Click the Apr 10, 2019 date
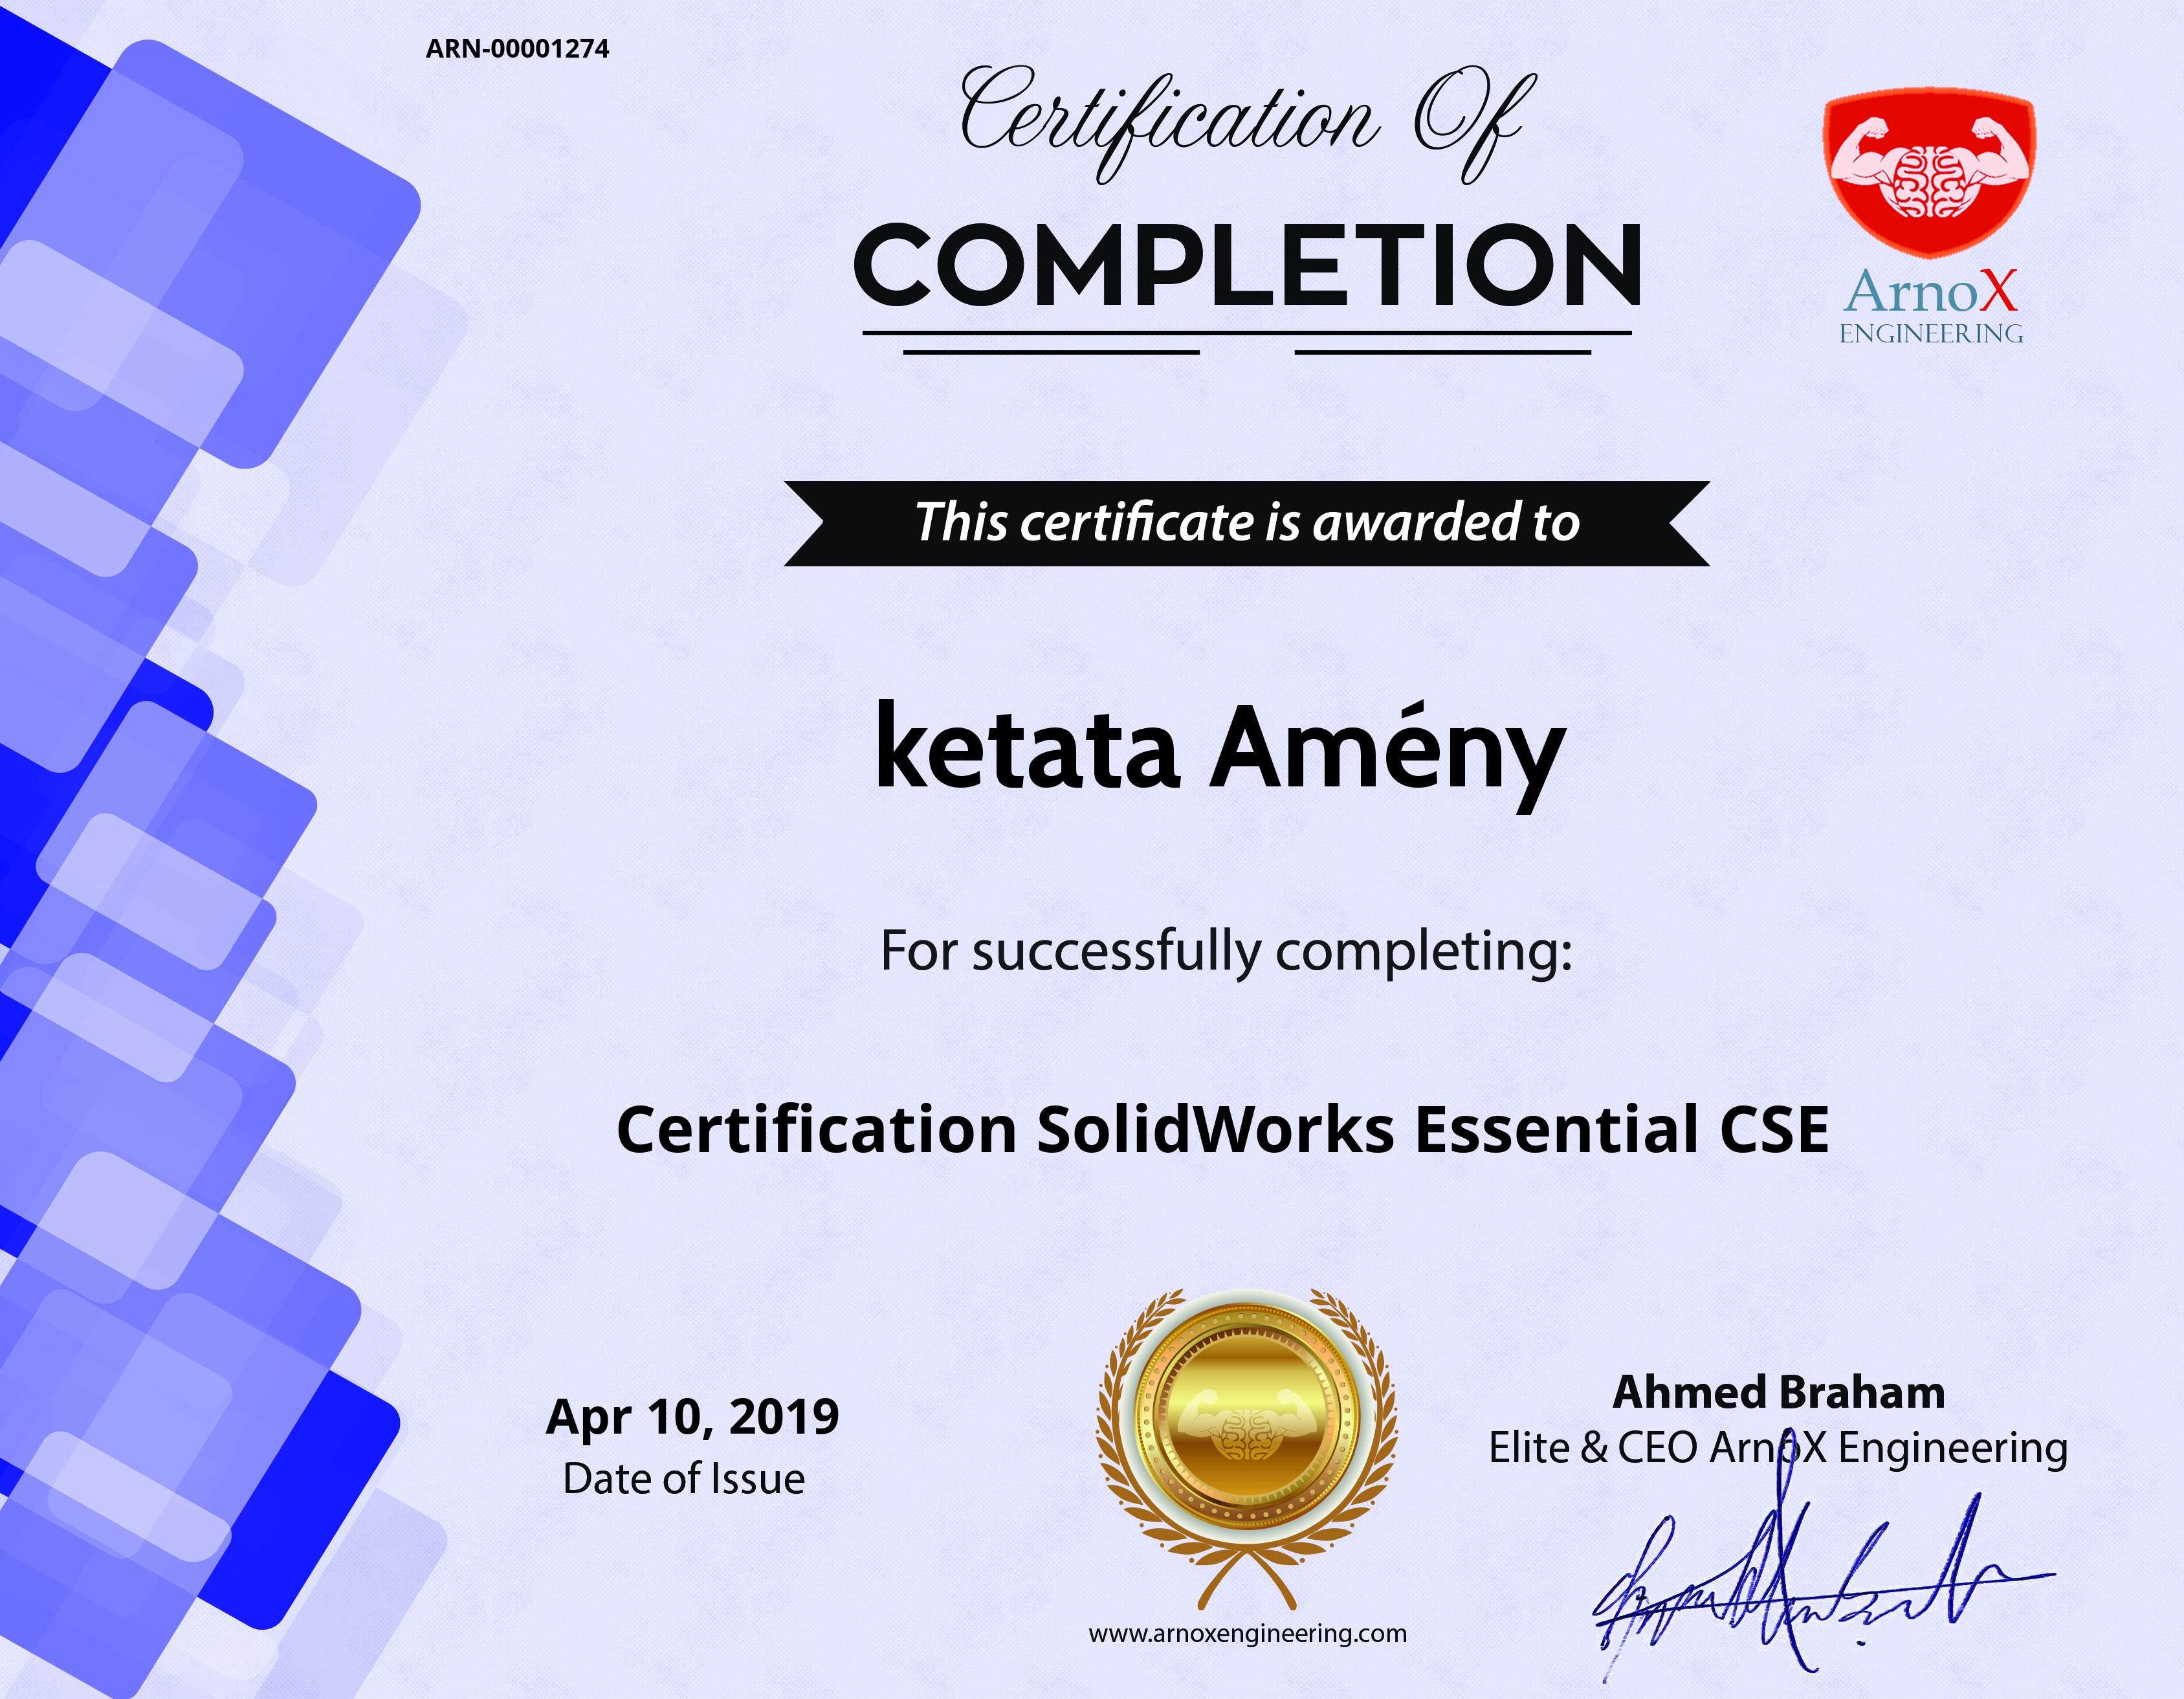2184x1699 pixels. click(692, 1417)
